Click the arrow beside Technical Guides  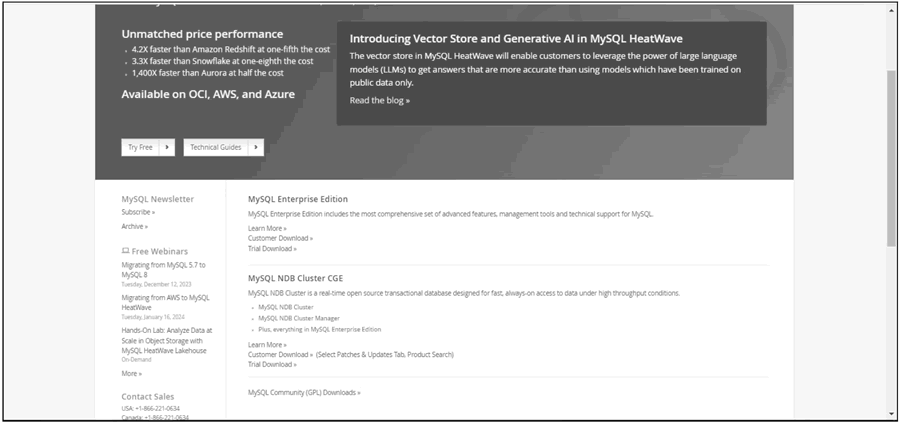[256, 148]
